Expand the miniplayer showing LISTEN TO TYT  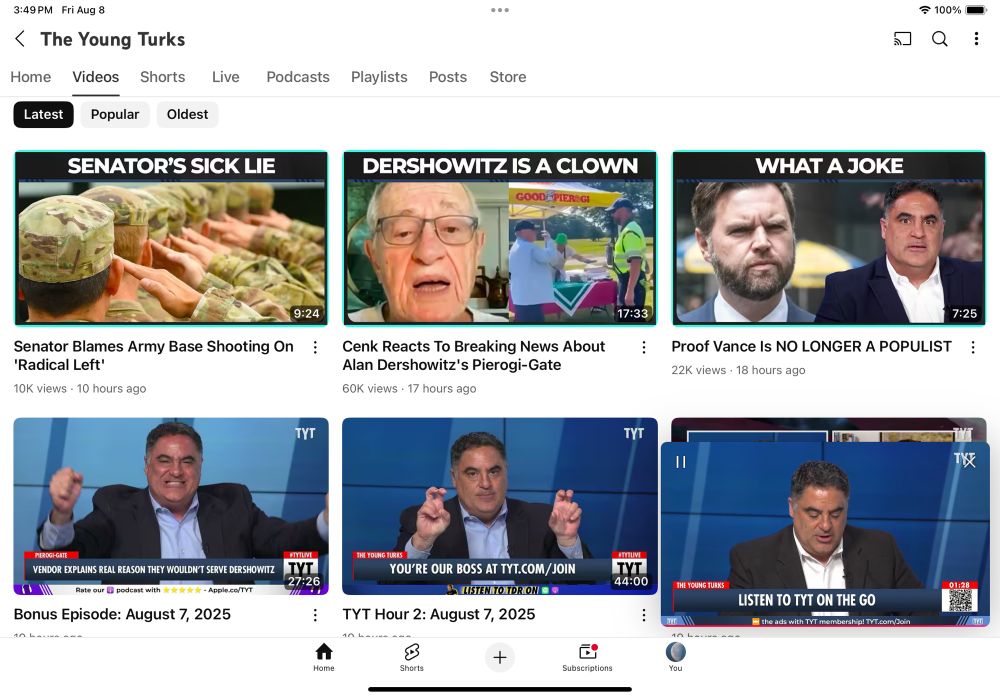[x=825, y=534]
